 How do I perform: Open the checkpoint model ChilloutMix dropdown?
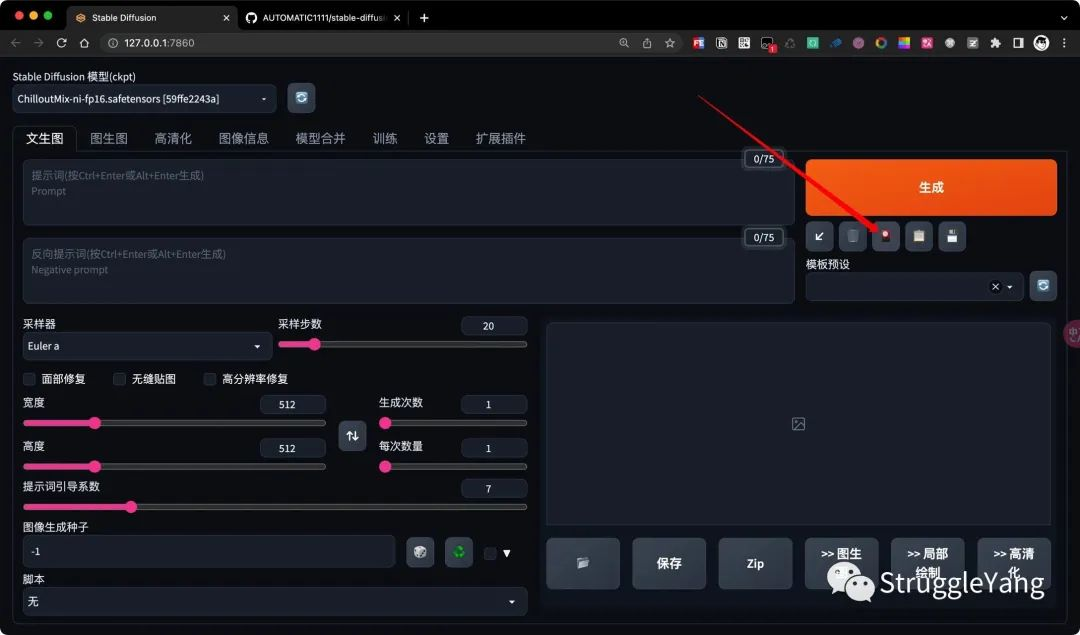point(144,98)
